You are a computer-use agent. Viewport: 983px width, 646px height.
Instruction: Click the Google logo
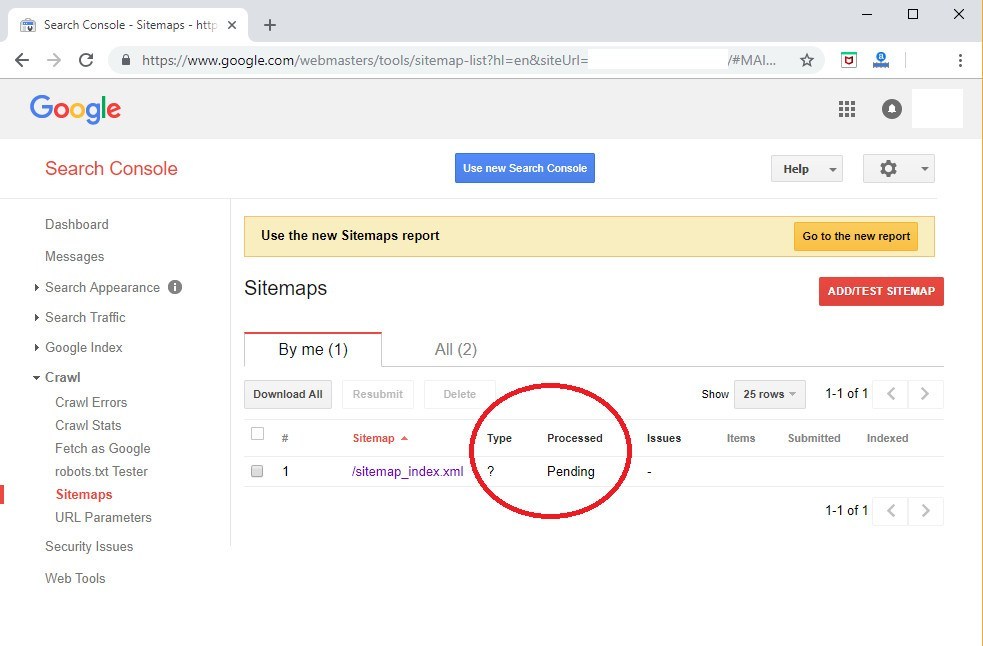click(75, 109)
